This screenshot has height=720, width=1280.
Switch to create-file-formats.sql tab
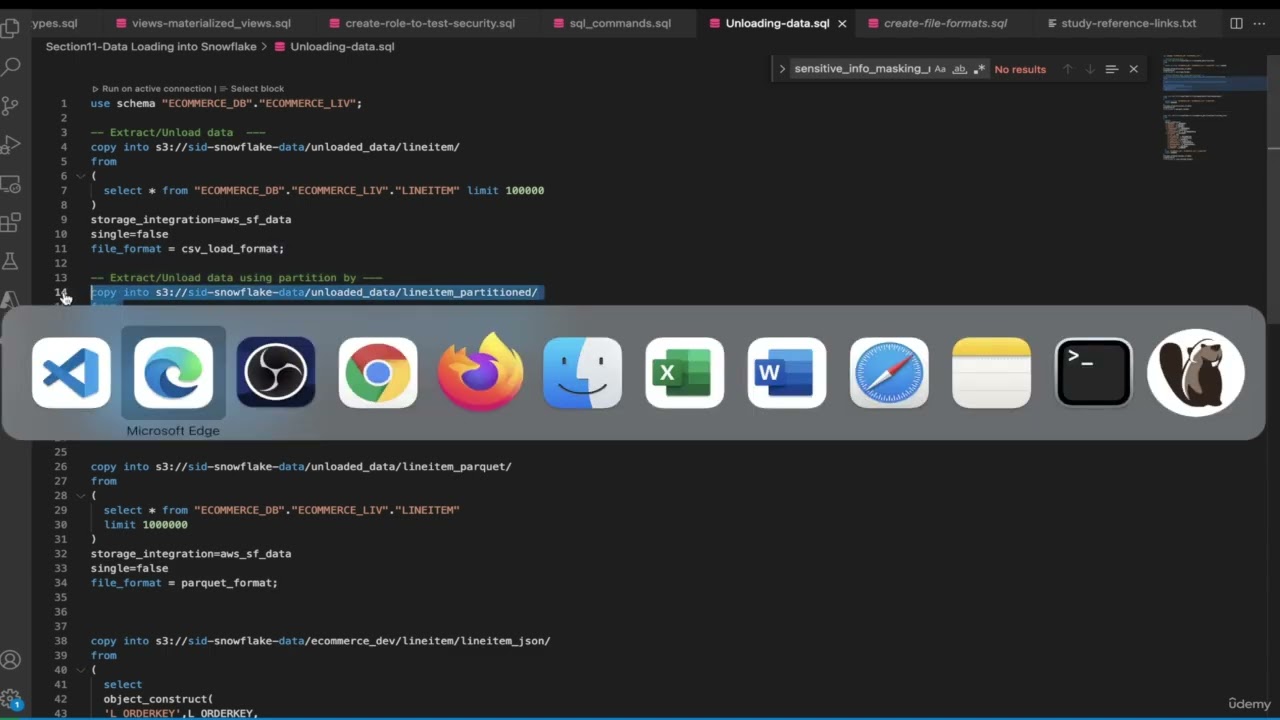pos(945,23)
